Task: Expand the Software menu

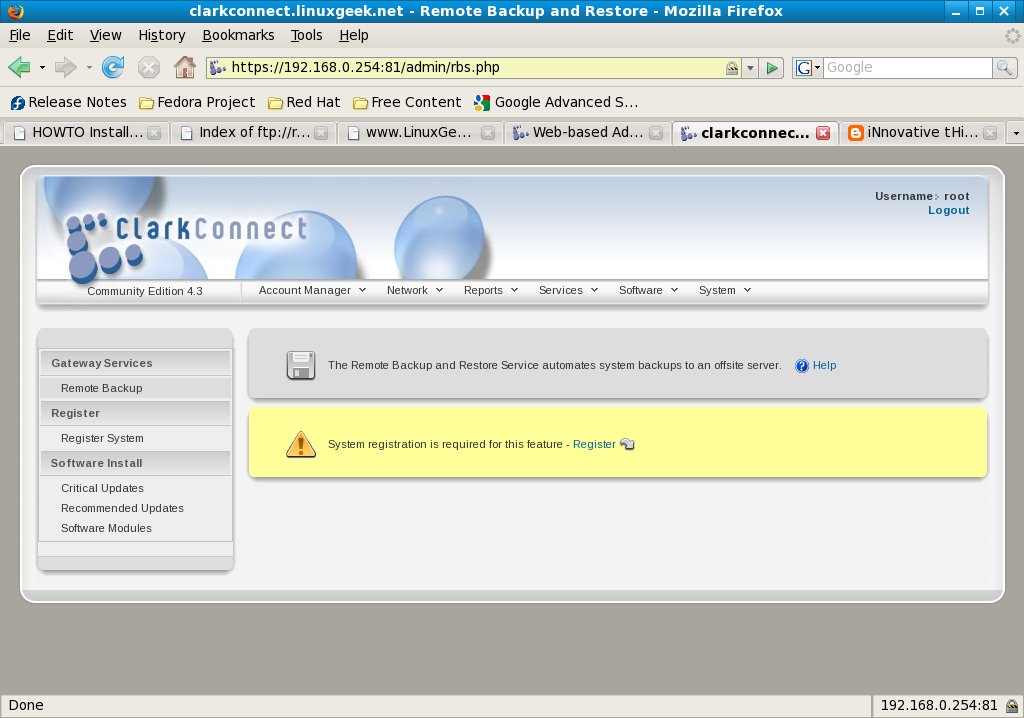Action: tap(648, 290)
